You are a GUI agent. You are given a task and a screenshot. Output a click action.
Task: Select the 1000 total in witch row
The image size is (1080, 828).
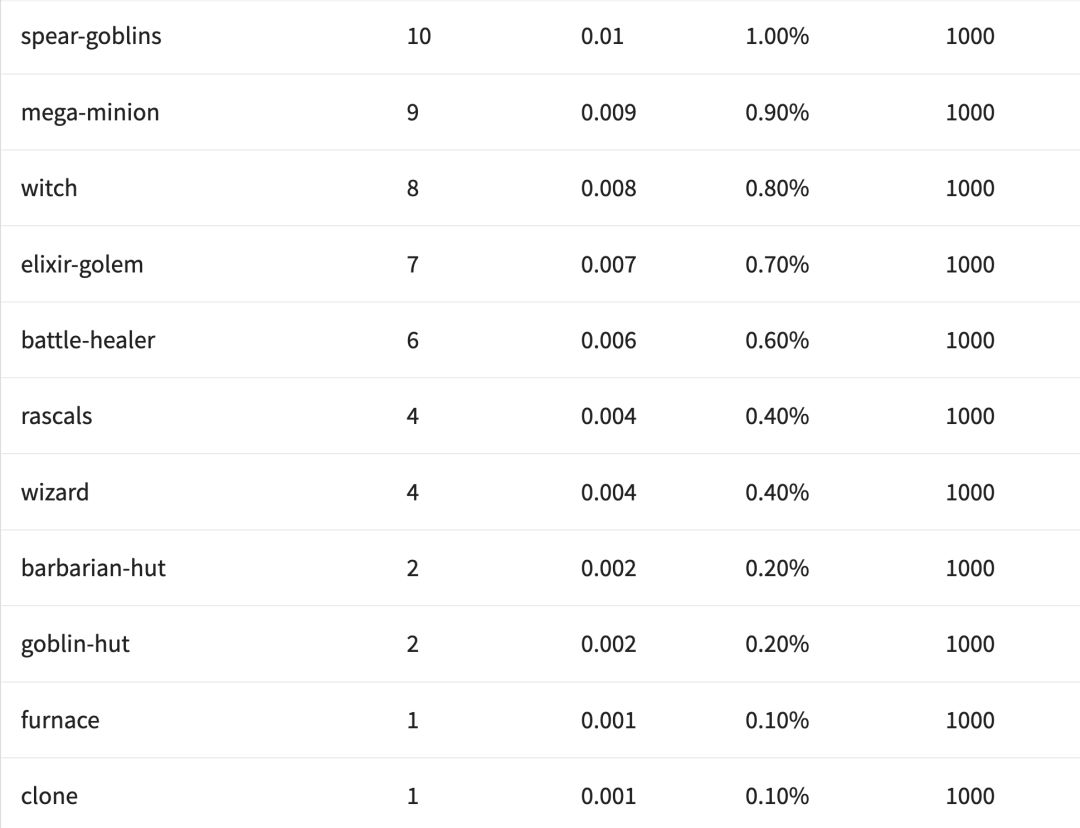pyautogui.click(x=970, y=189)
